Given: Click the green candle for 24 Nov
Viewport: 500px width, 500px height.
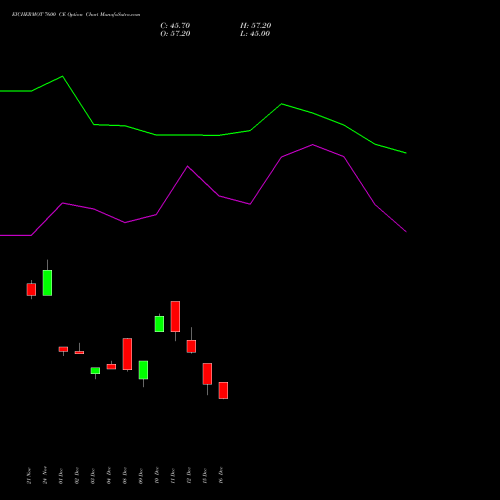Looking at the screenshot, I should [x=47, y=283].
